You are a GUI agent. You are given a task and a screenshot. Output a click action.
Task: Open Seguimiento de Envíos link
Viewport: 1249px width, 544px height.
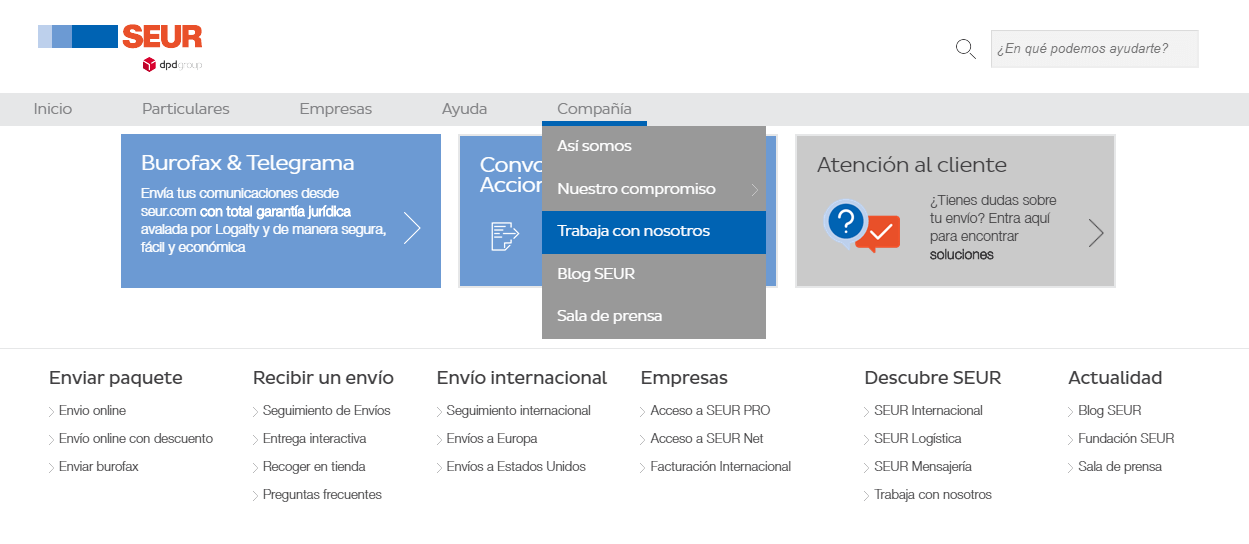coord(326,411)
